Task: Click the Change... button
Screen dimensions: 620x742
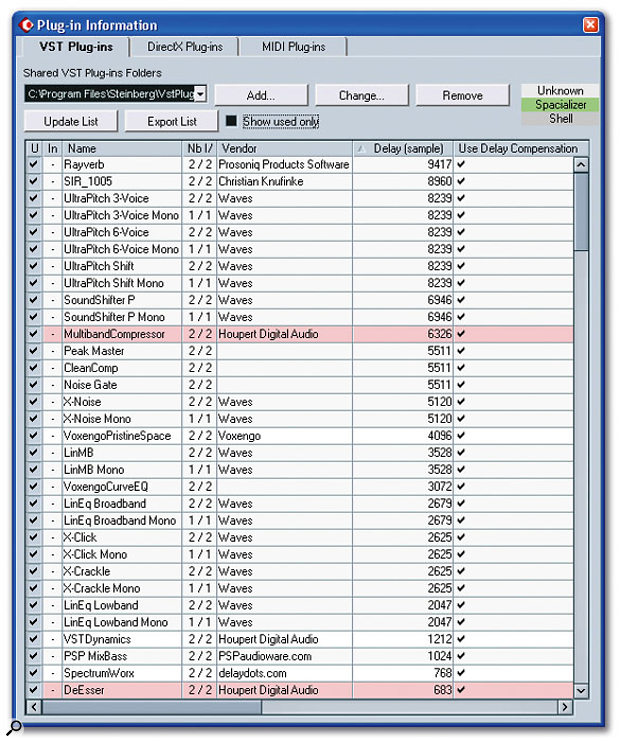Action: pos(362,96)
